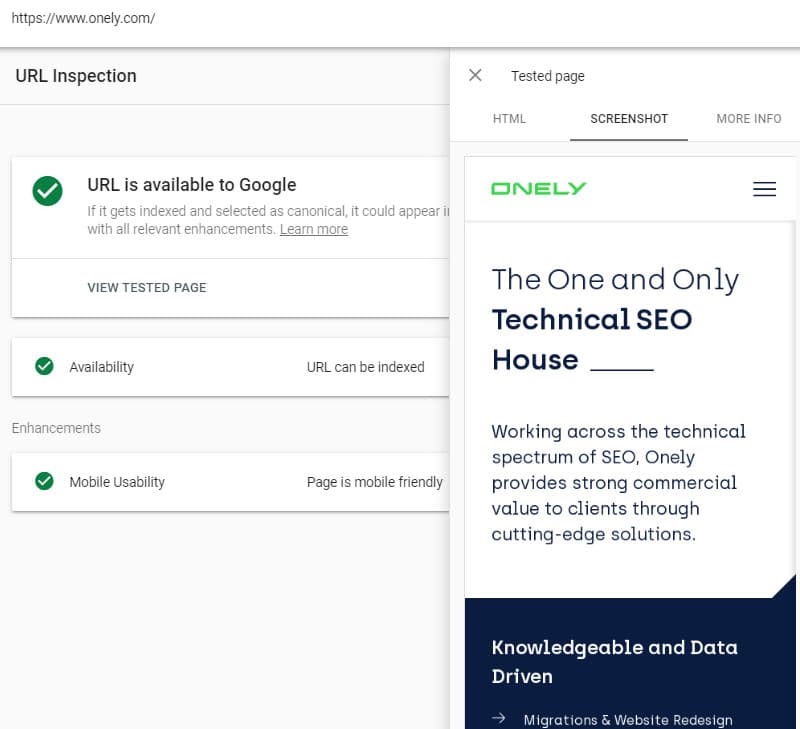Click the Onely logo
The image size is (800, 729).
pos(538,188)
